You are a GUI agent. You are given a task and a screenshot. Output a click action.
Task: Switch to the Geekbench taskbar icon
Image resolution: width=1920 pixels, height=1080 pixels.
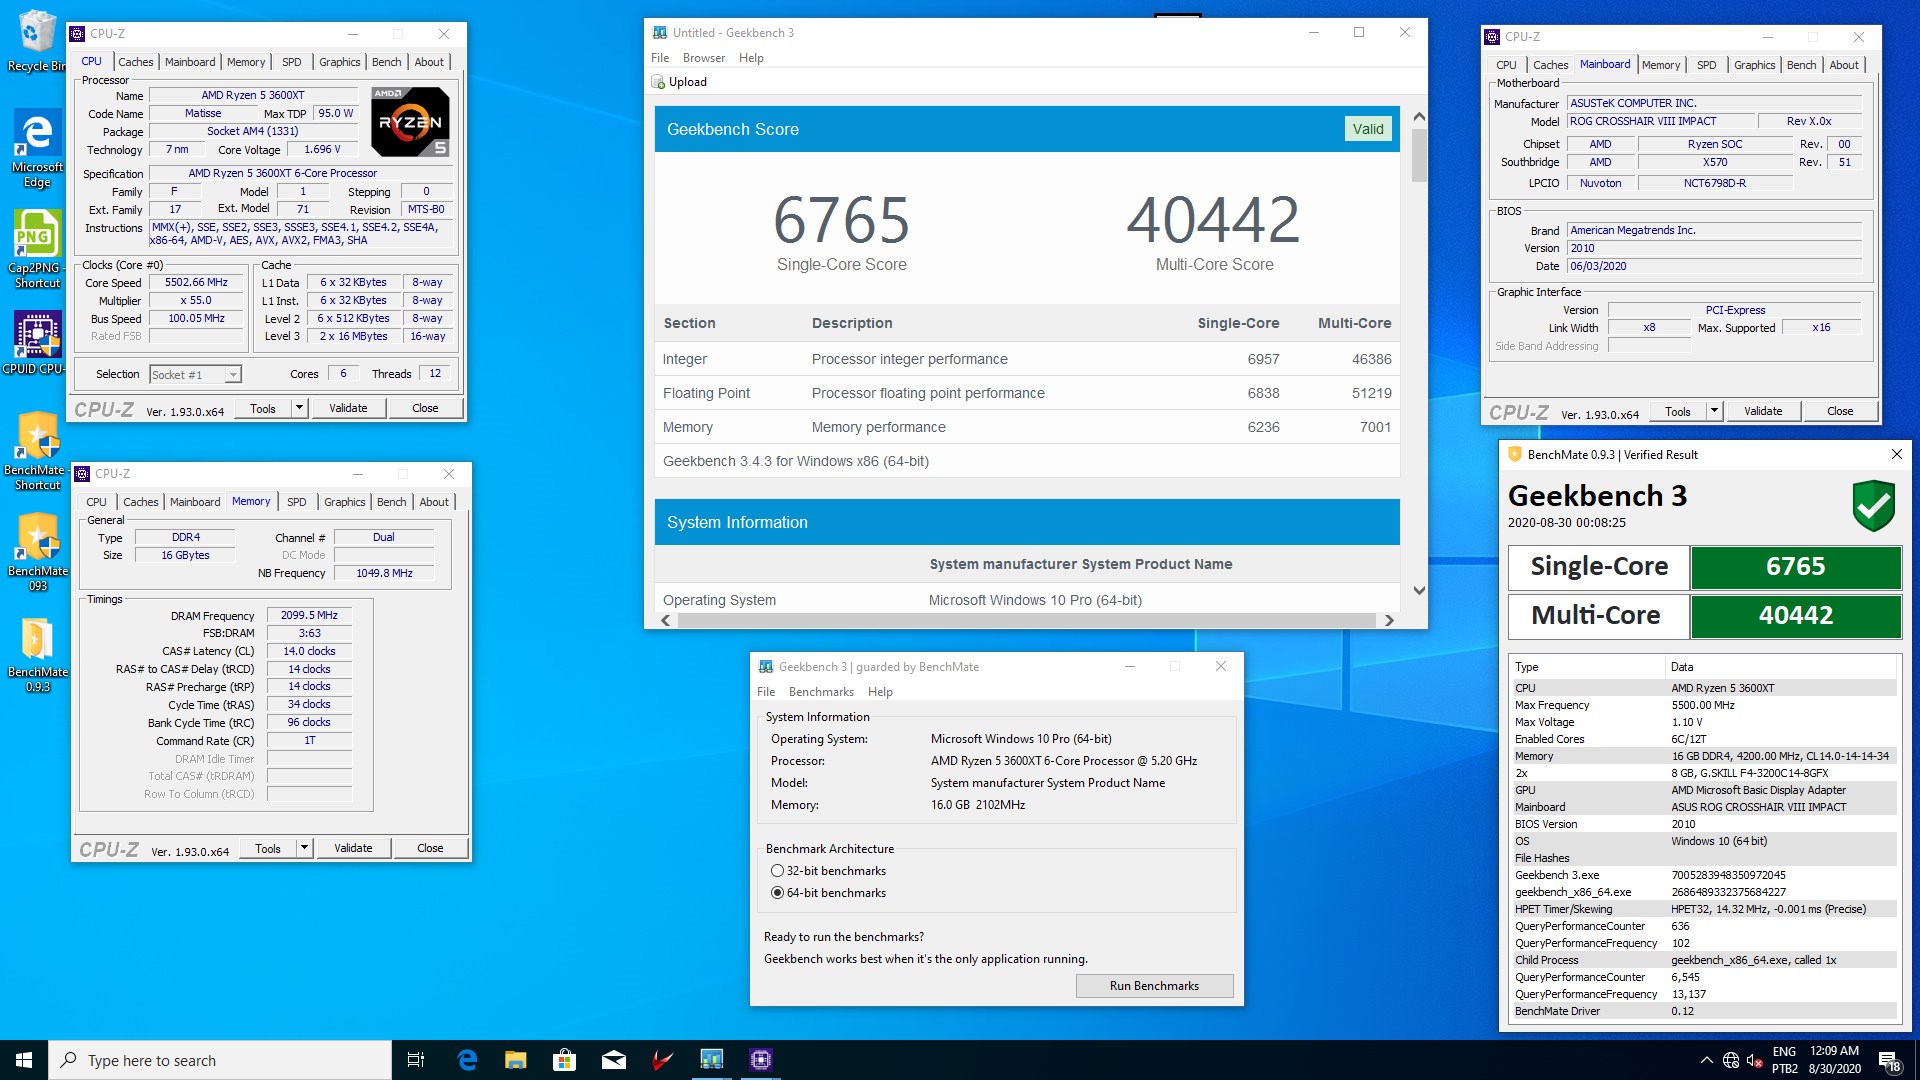coord(712,1060)
